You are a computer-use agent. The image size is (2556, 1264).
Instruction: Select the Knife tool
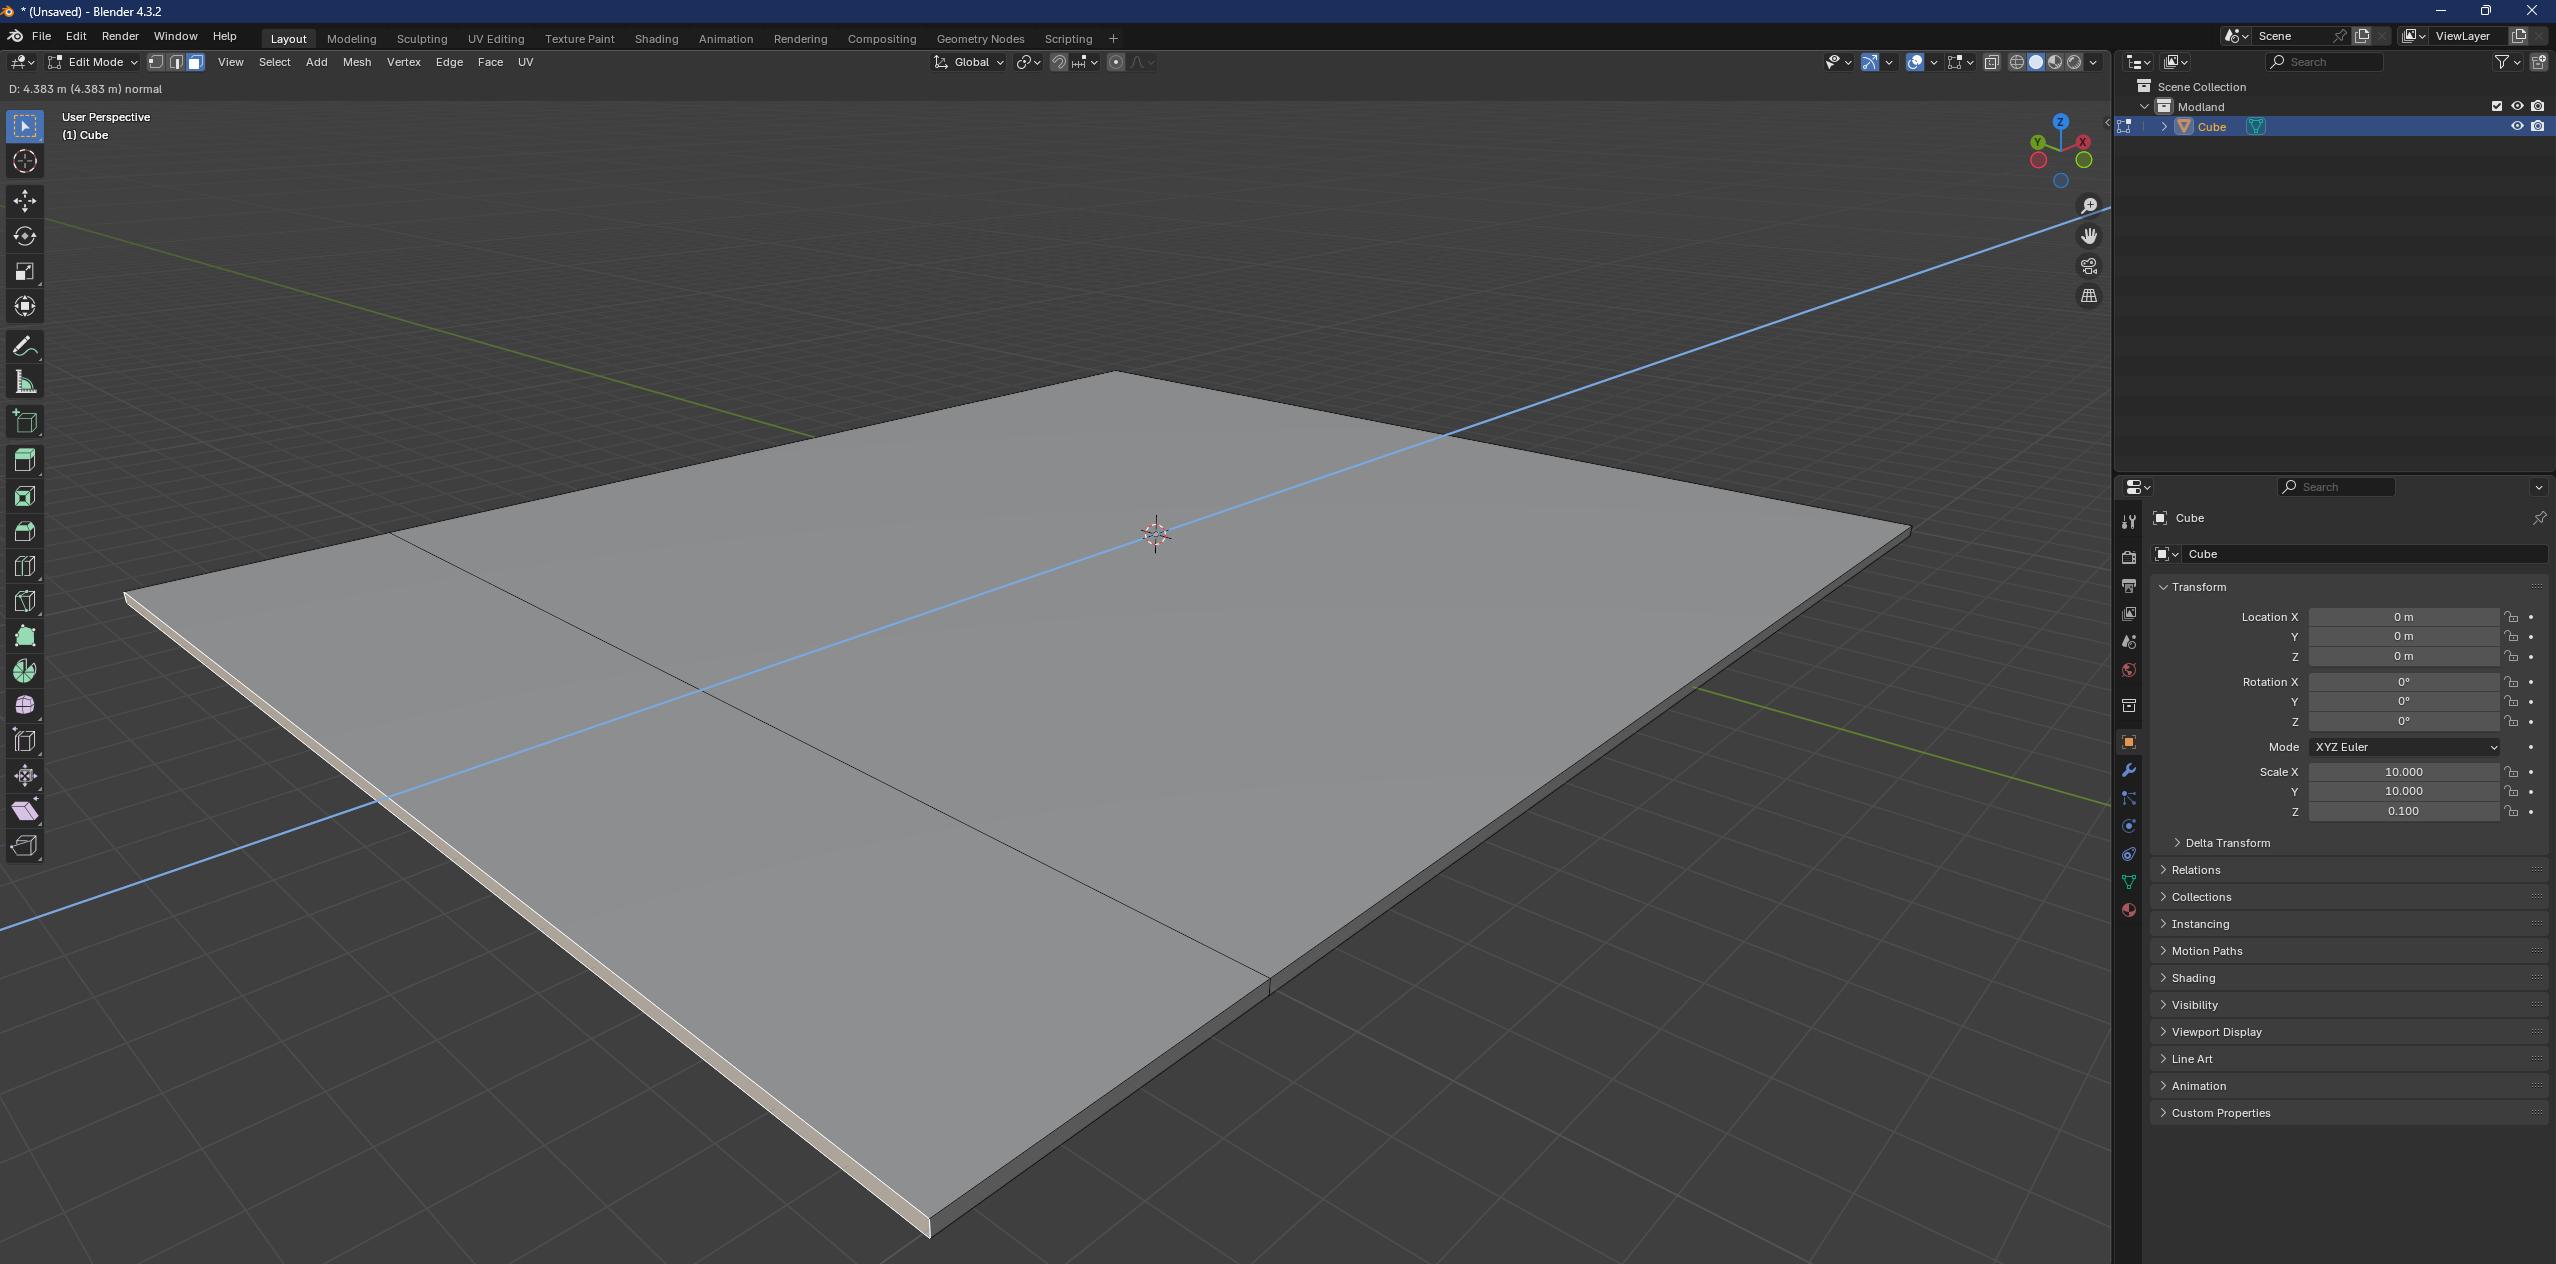[25, 601]
